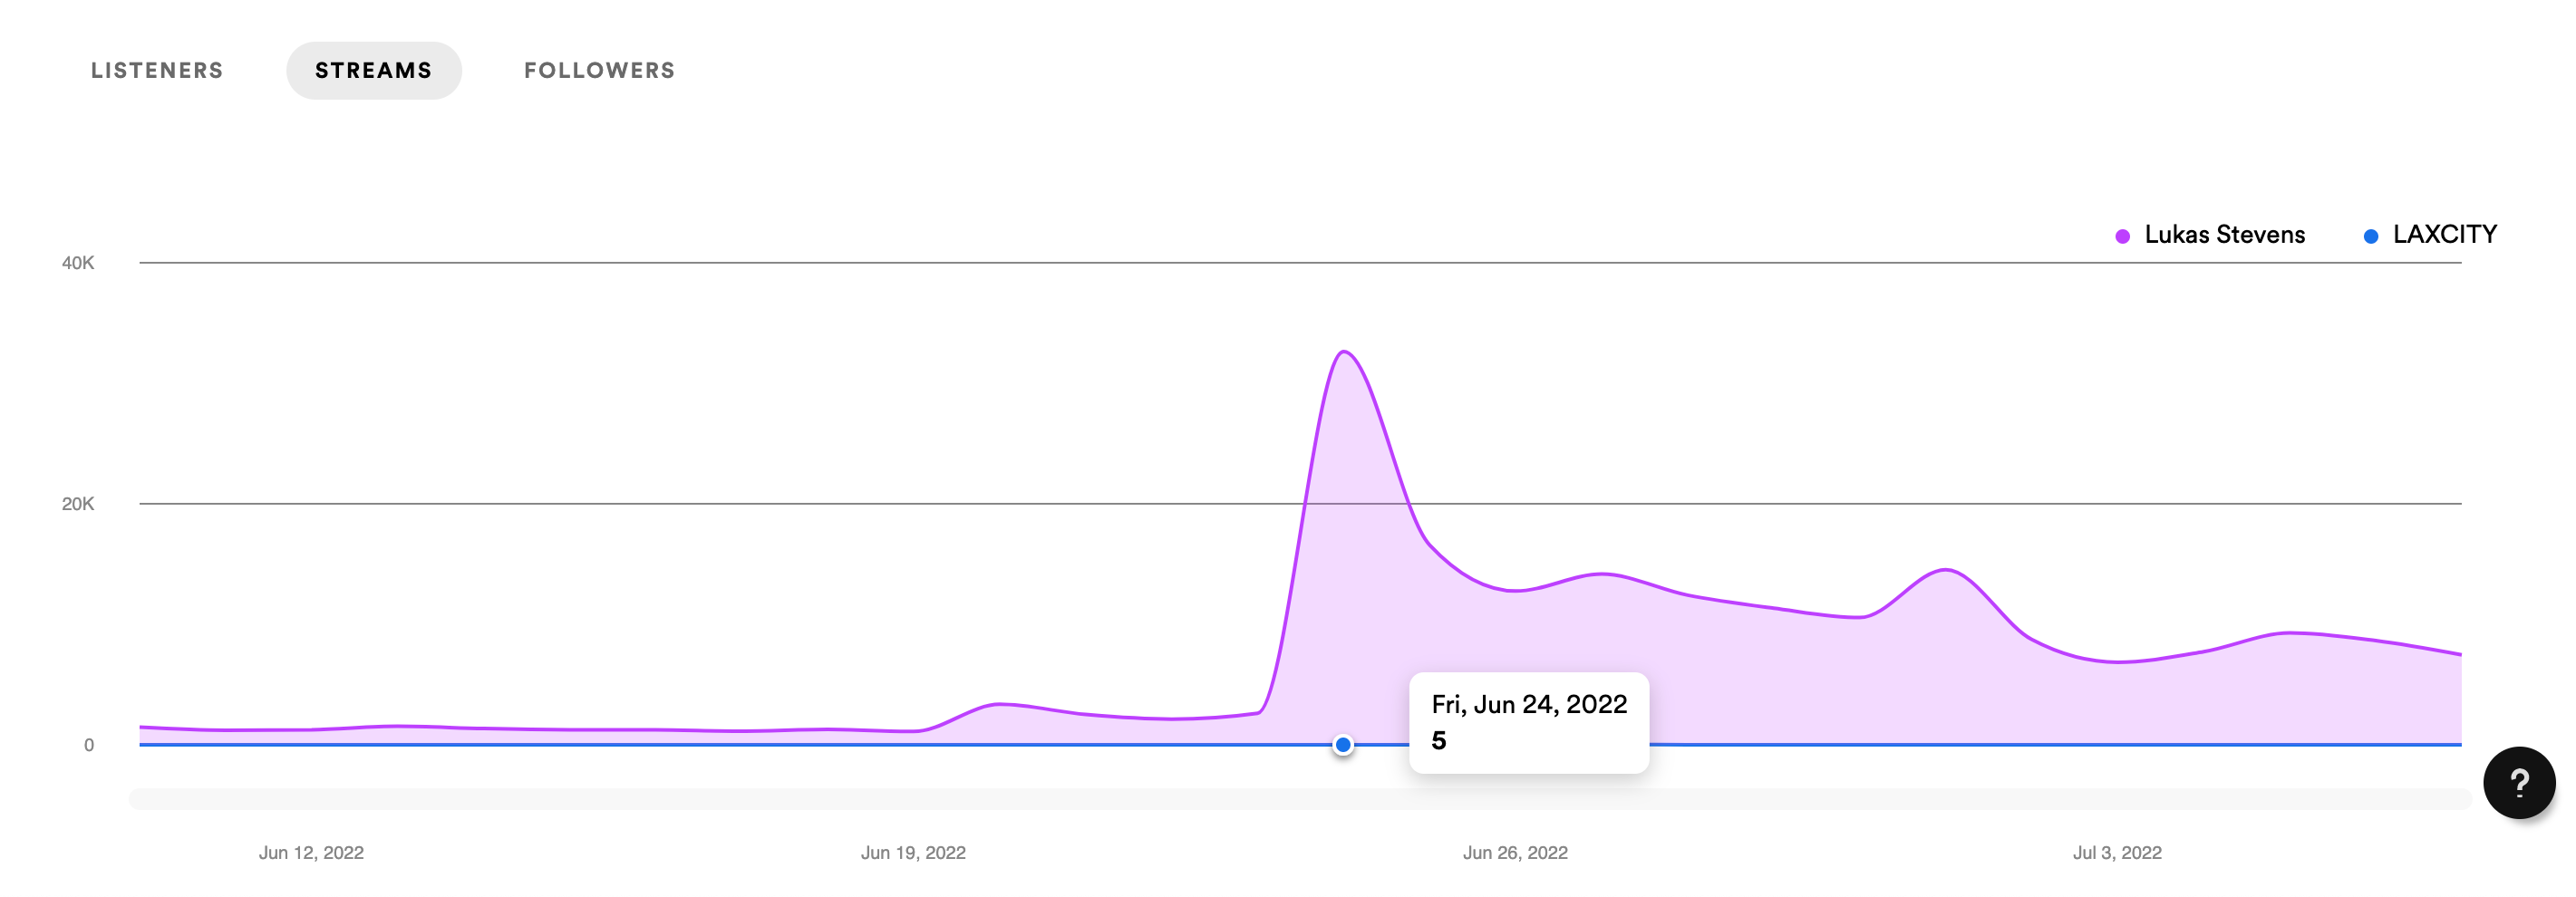Click the purple Lukas Stevens legend dot
Viewport: 2576px width, 897px height.
point(2122,236)
